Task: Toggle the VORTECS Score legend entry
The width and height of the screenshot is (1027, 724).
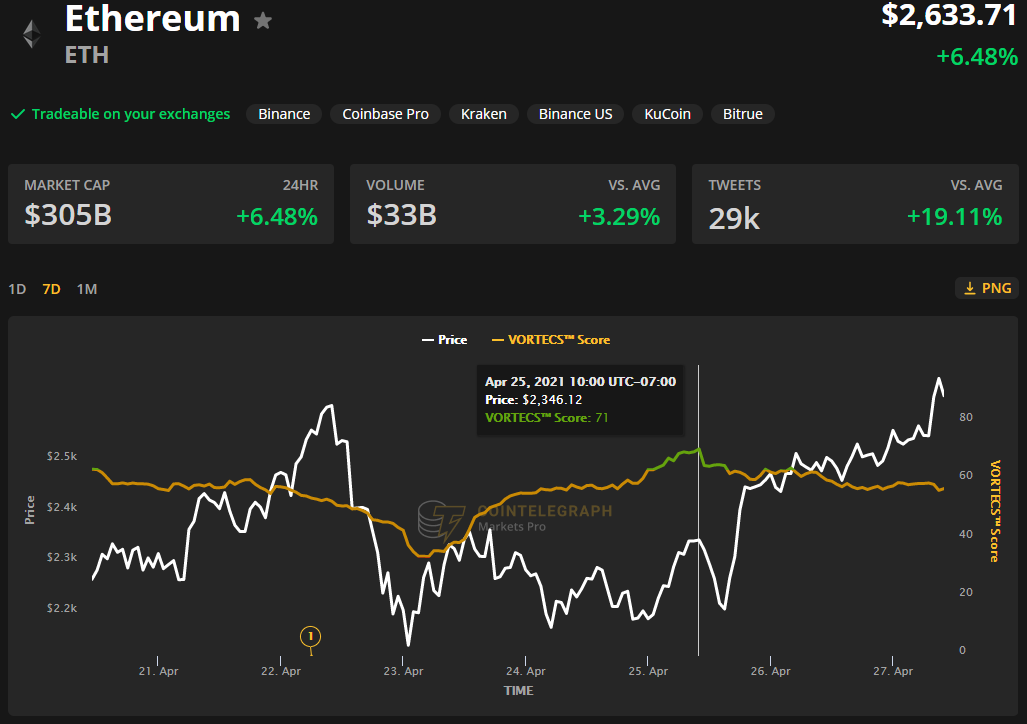Action: (x=551, y=339)
